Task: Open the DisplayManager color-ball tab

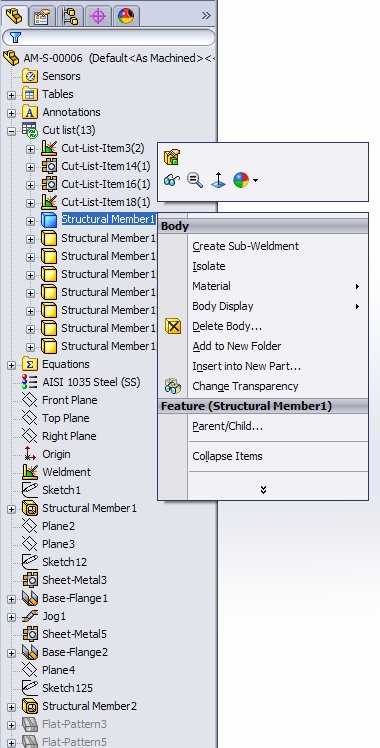Action: coord(126,16)
